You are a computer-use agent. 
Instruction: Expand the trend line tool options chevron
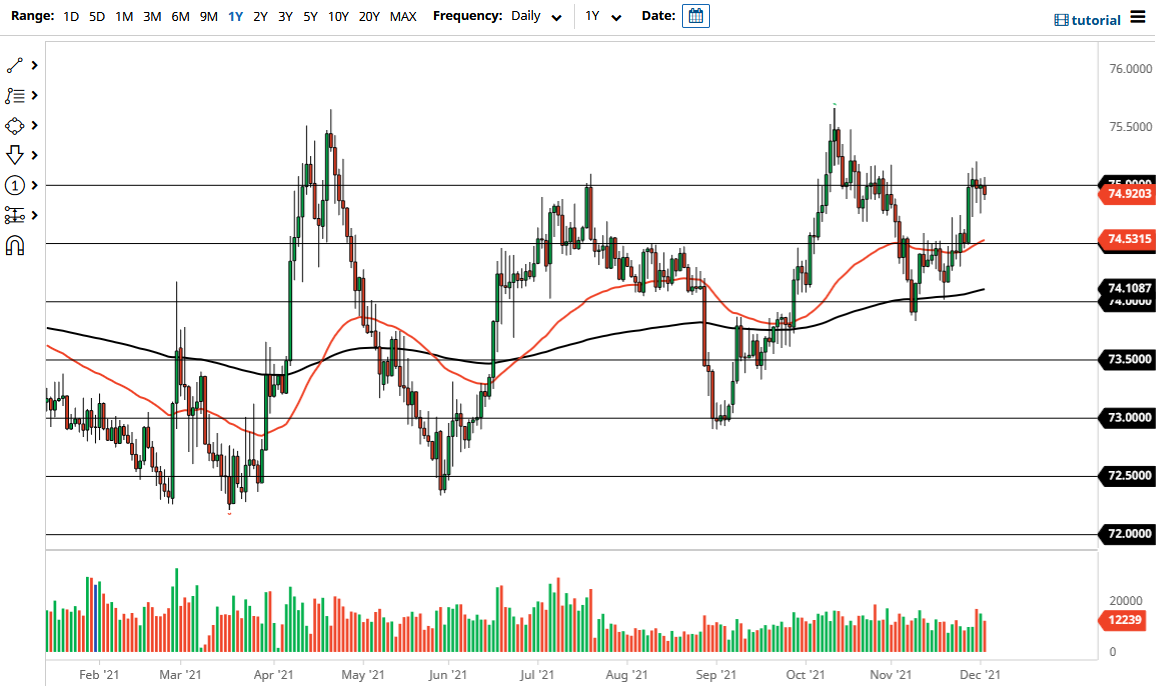click(x=32, y=65)
